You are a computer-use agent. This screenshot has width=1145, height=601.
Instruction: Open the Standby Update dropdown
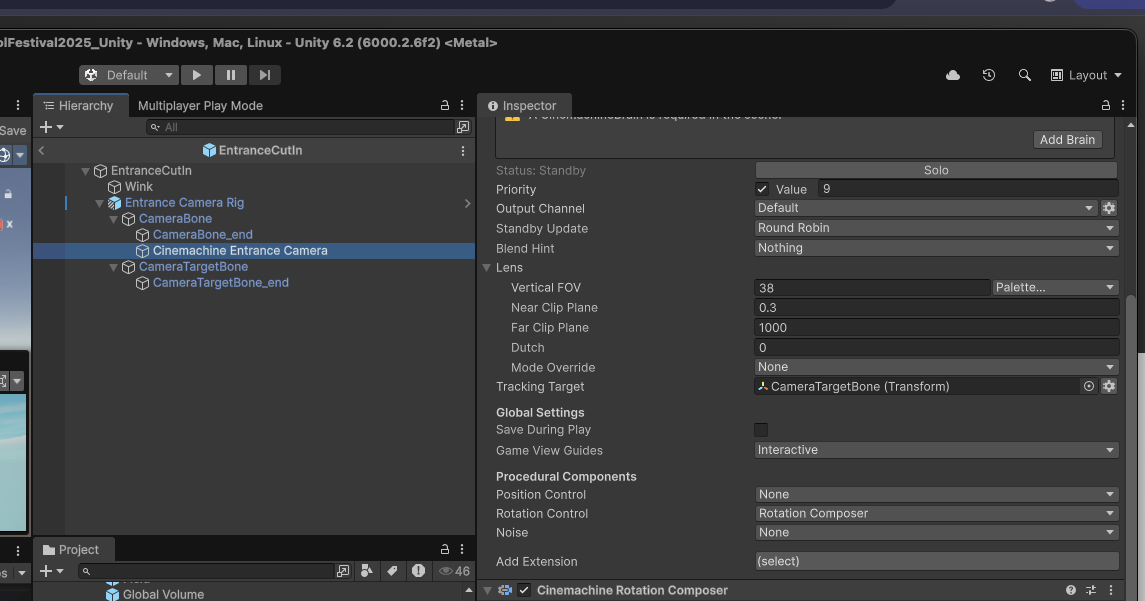point(935,227)
